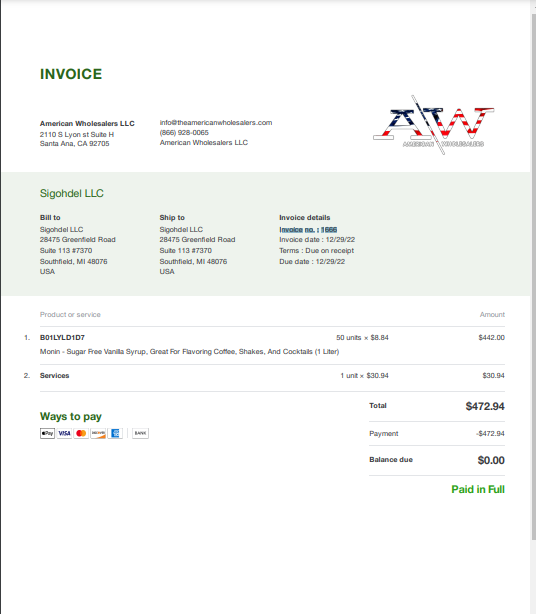
Task: Click the 1 unit × $30.94 quantity
Action: pyautogui.click(x=365, y=376)
